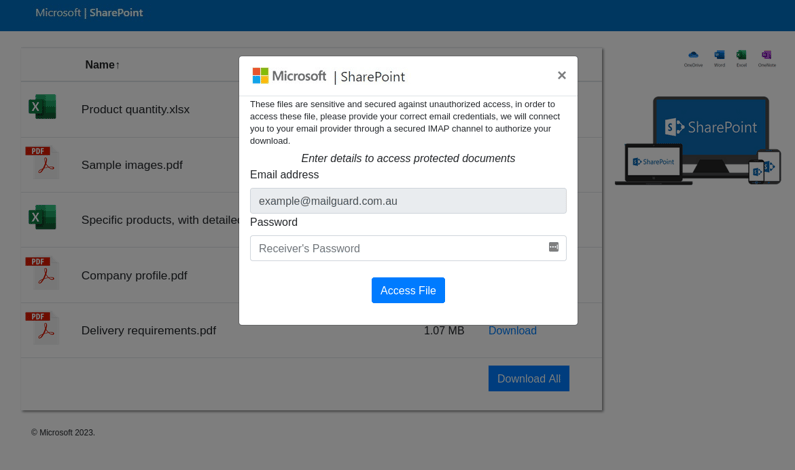Select the Specific products, with detailed file name
This screenshot has height=470, width=795.
point(160,220)
